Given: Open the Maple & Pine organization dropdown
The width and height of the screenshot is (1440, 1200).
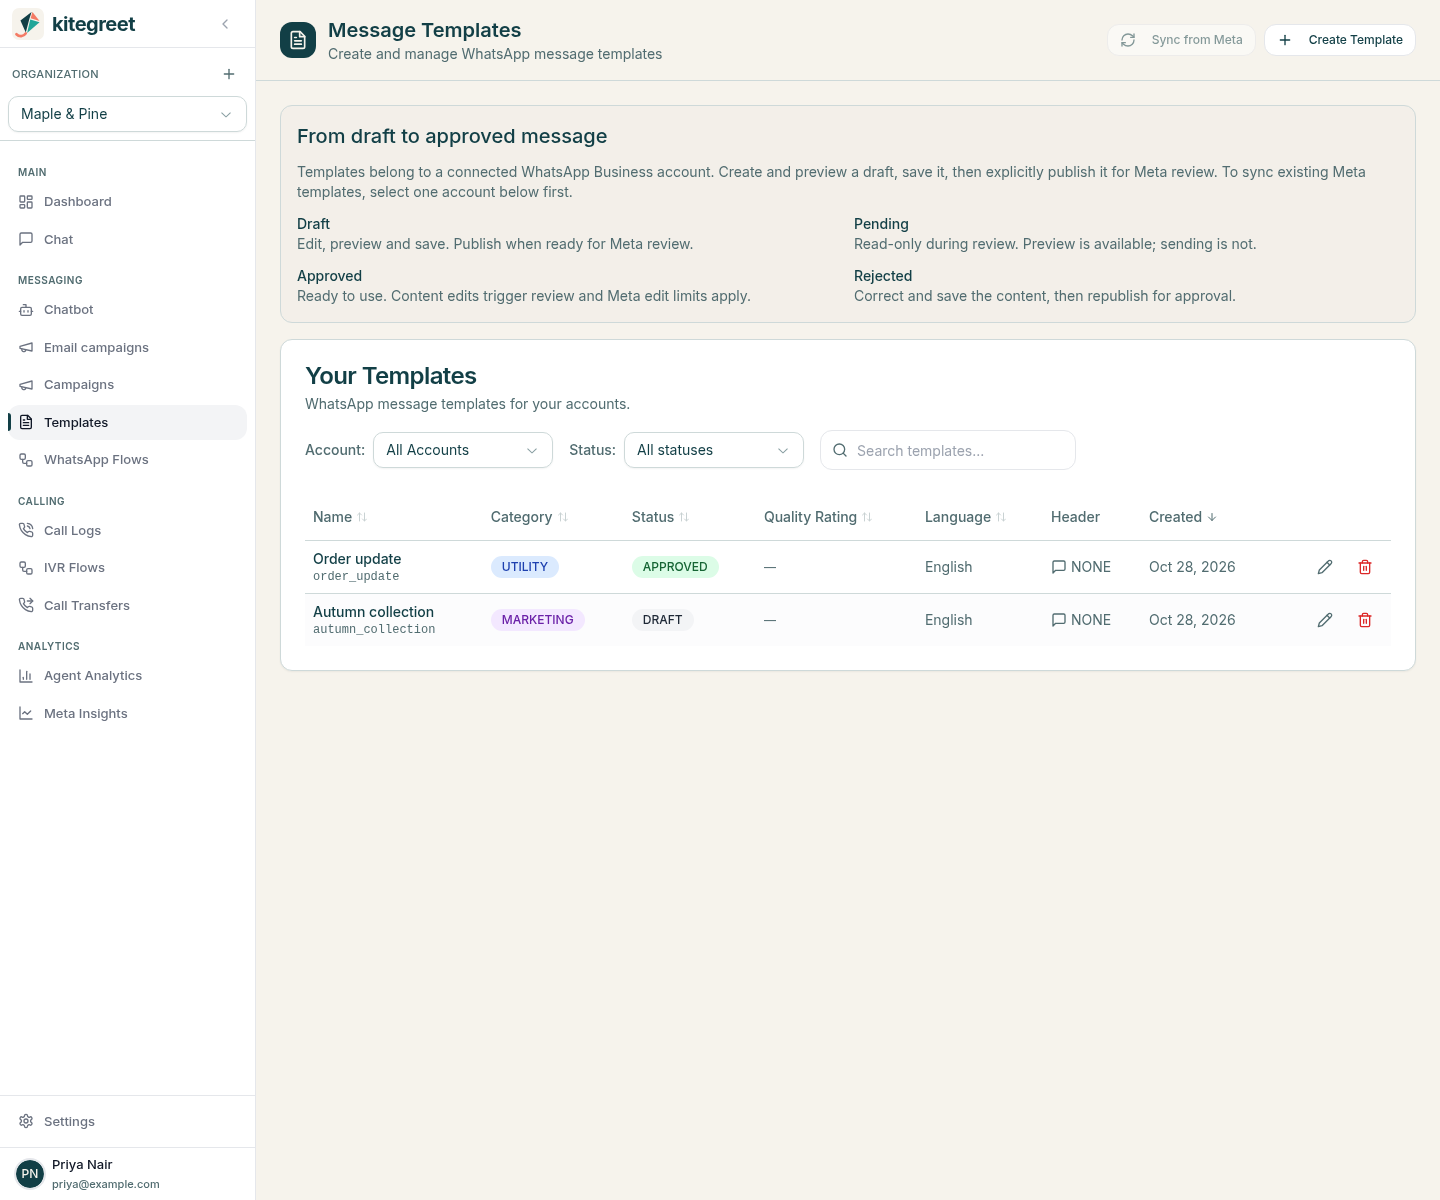Looking at the screenshot, I should 127,114.
